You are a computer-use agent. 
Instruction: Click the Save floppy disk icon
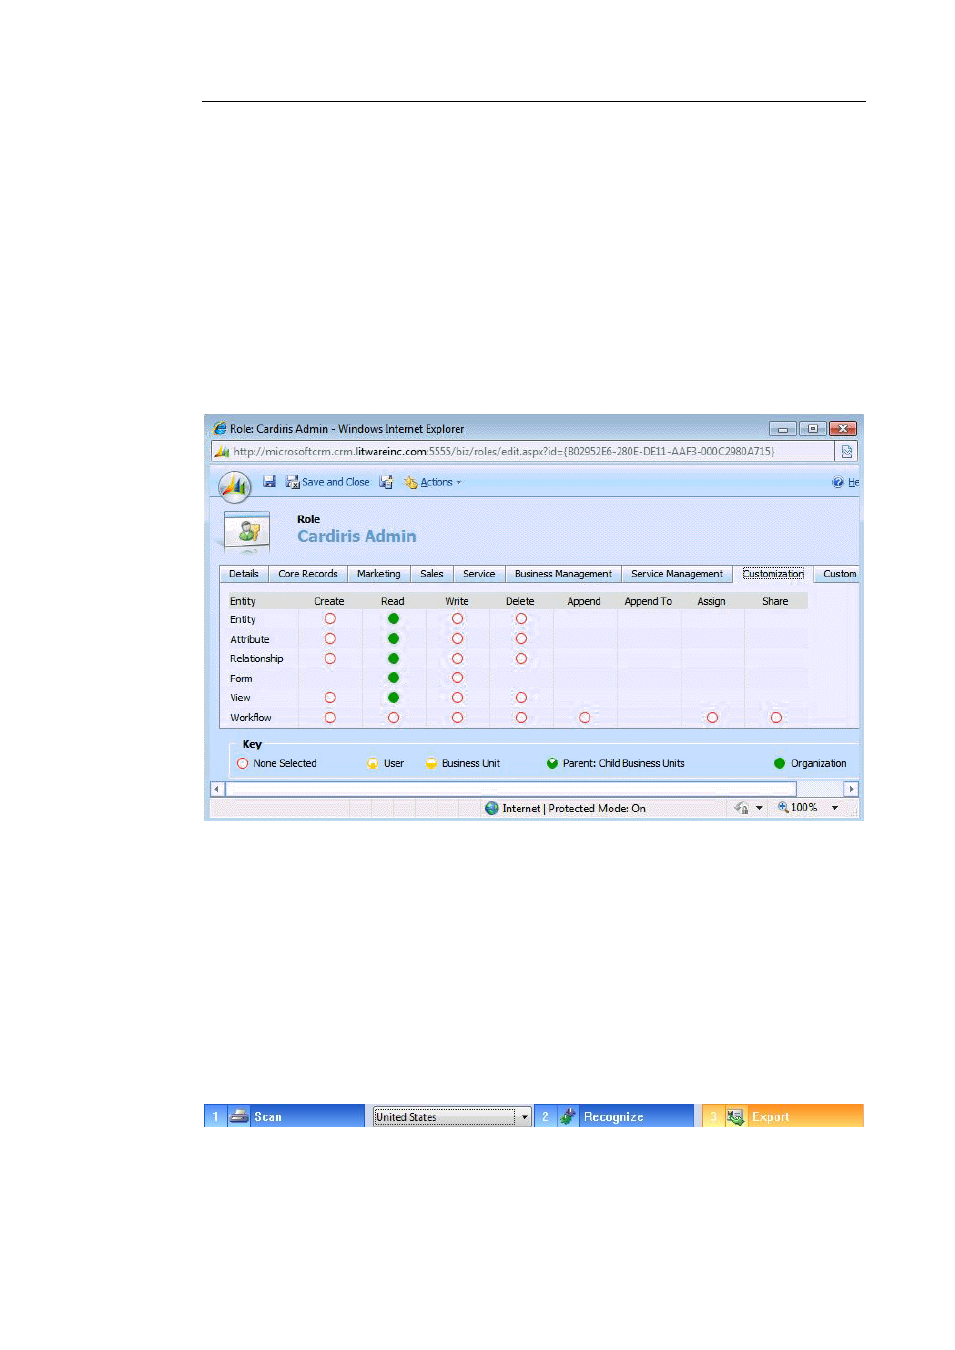coord(269,482)
